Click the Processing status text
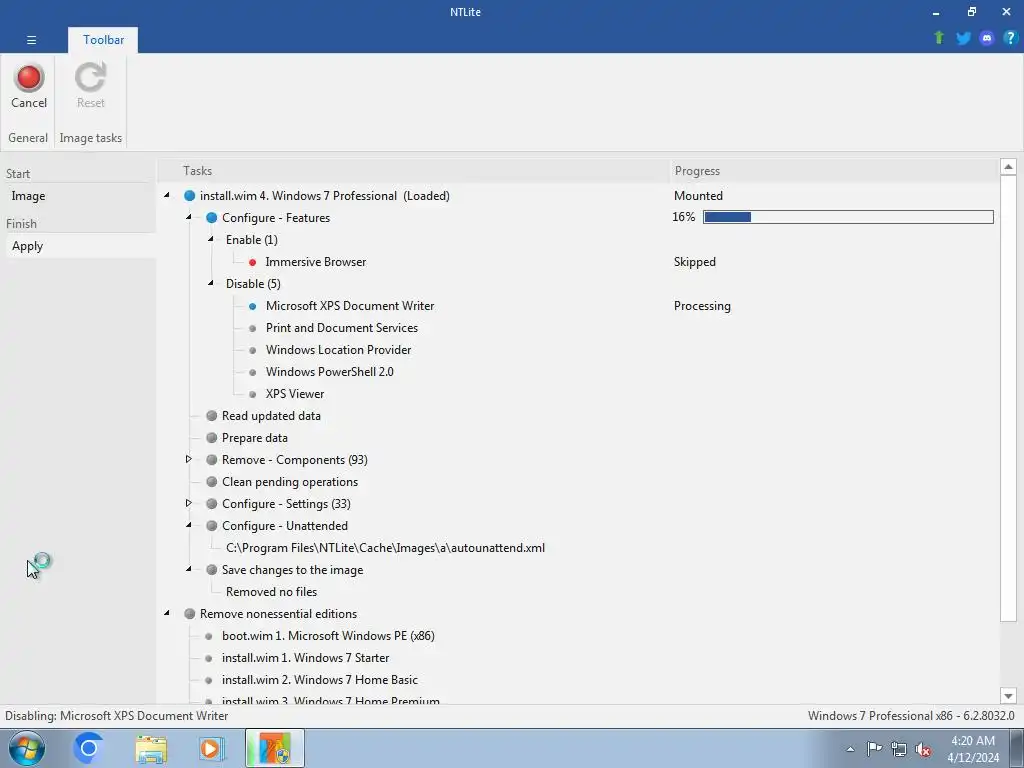 702,306
